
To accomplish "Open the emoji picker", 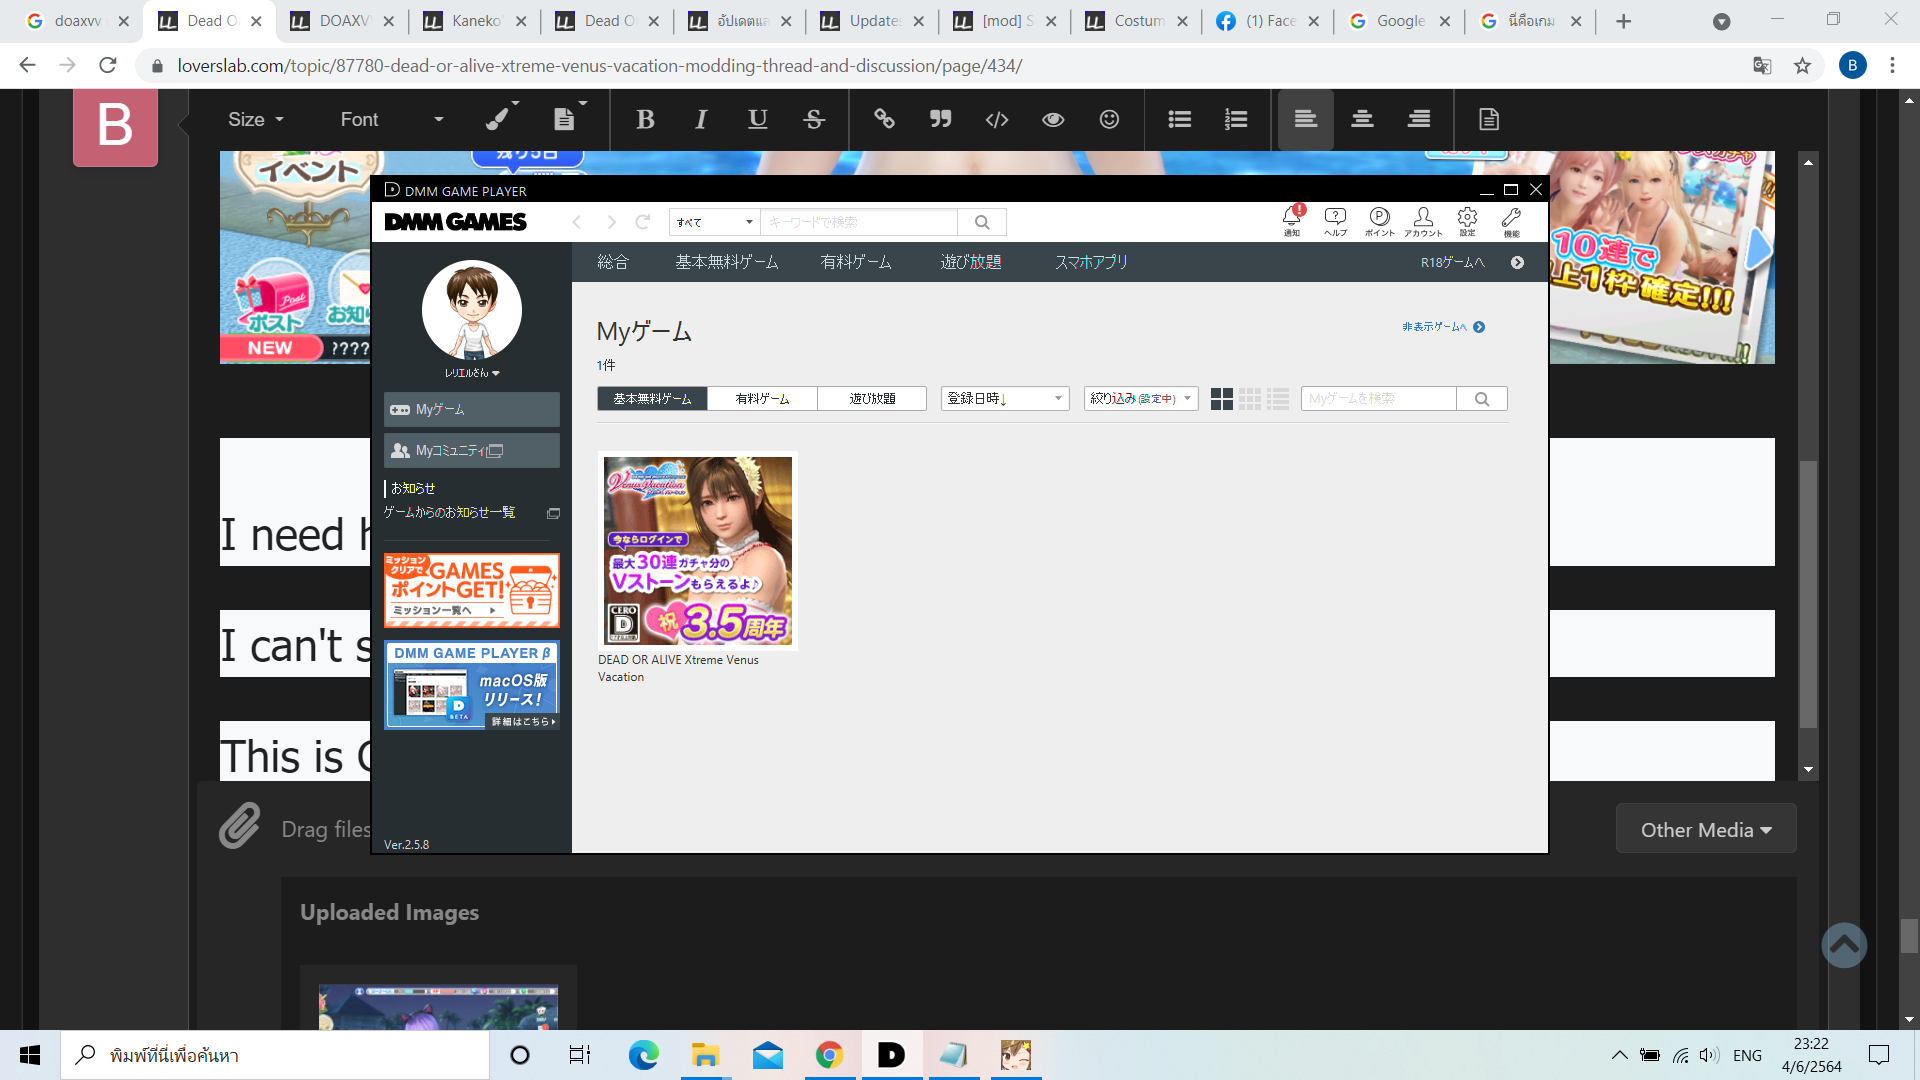I will click(x=1109, y=120).
